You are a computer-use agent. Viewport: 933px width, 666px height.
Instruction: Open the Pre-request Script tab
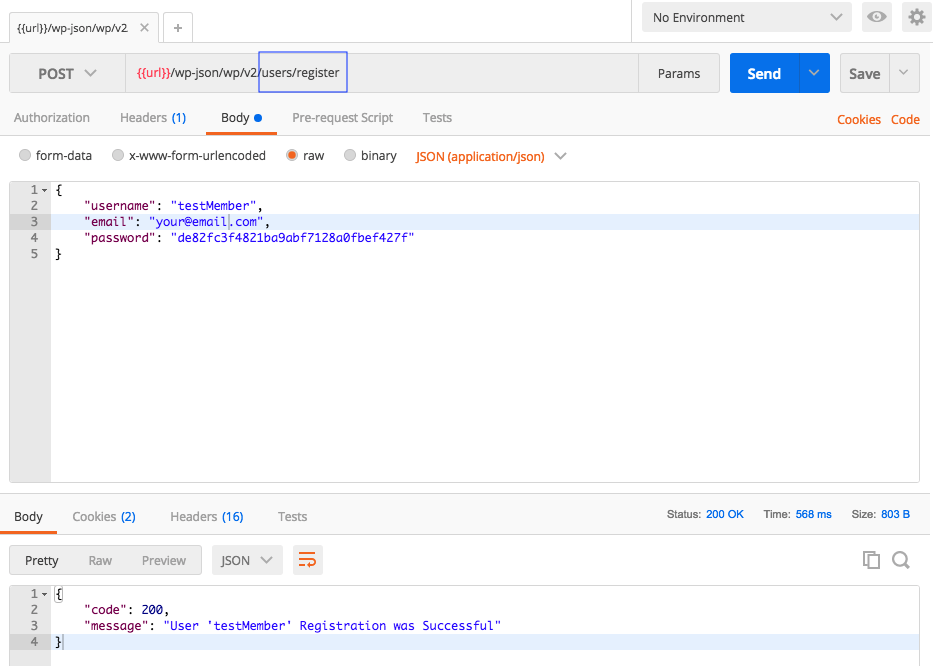point(342,118)
